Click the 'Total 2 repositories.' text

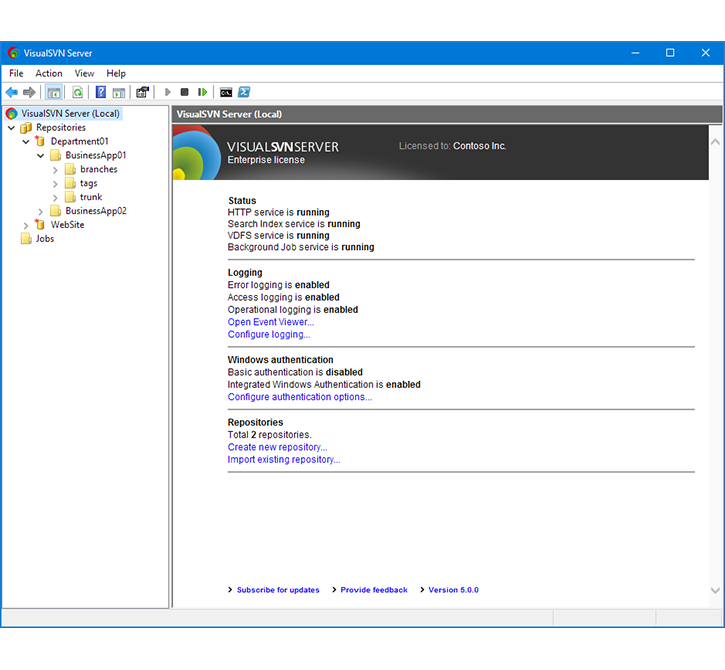click(x=270, y=435)
